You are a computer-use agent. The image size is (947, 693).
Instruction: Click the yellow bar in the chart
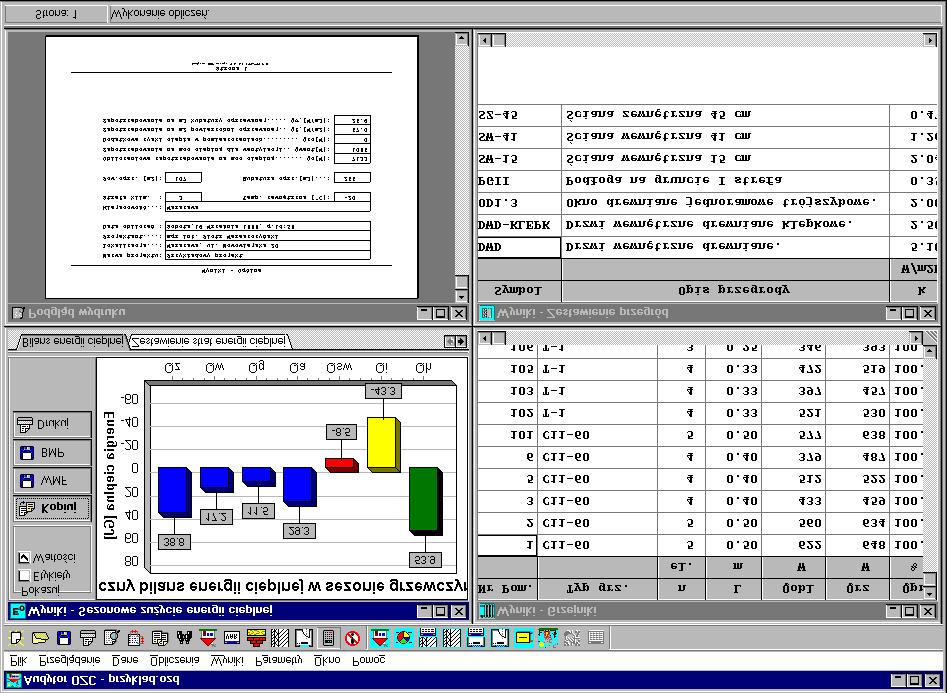point(384,443)
